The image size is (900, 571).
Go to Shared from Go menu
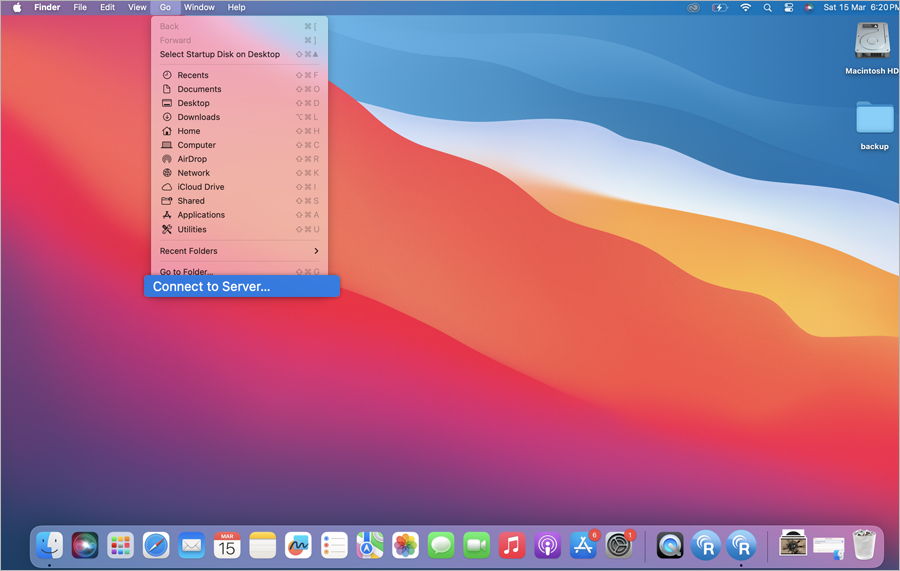click(239, 201)
